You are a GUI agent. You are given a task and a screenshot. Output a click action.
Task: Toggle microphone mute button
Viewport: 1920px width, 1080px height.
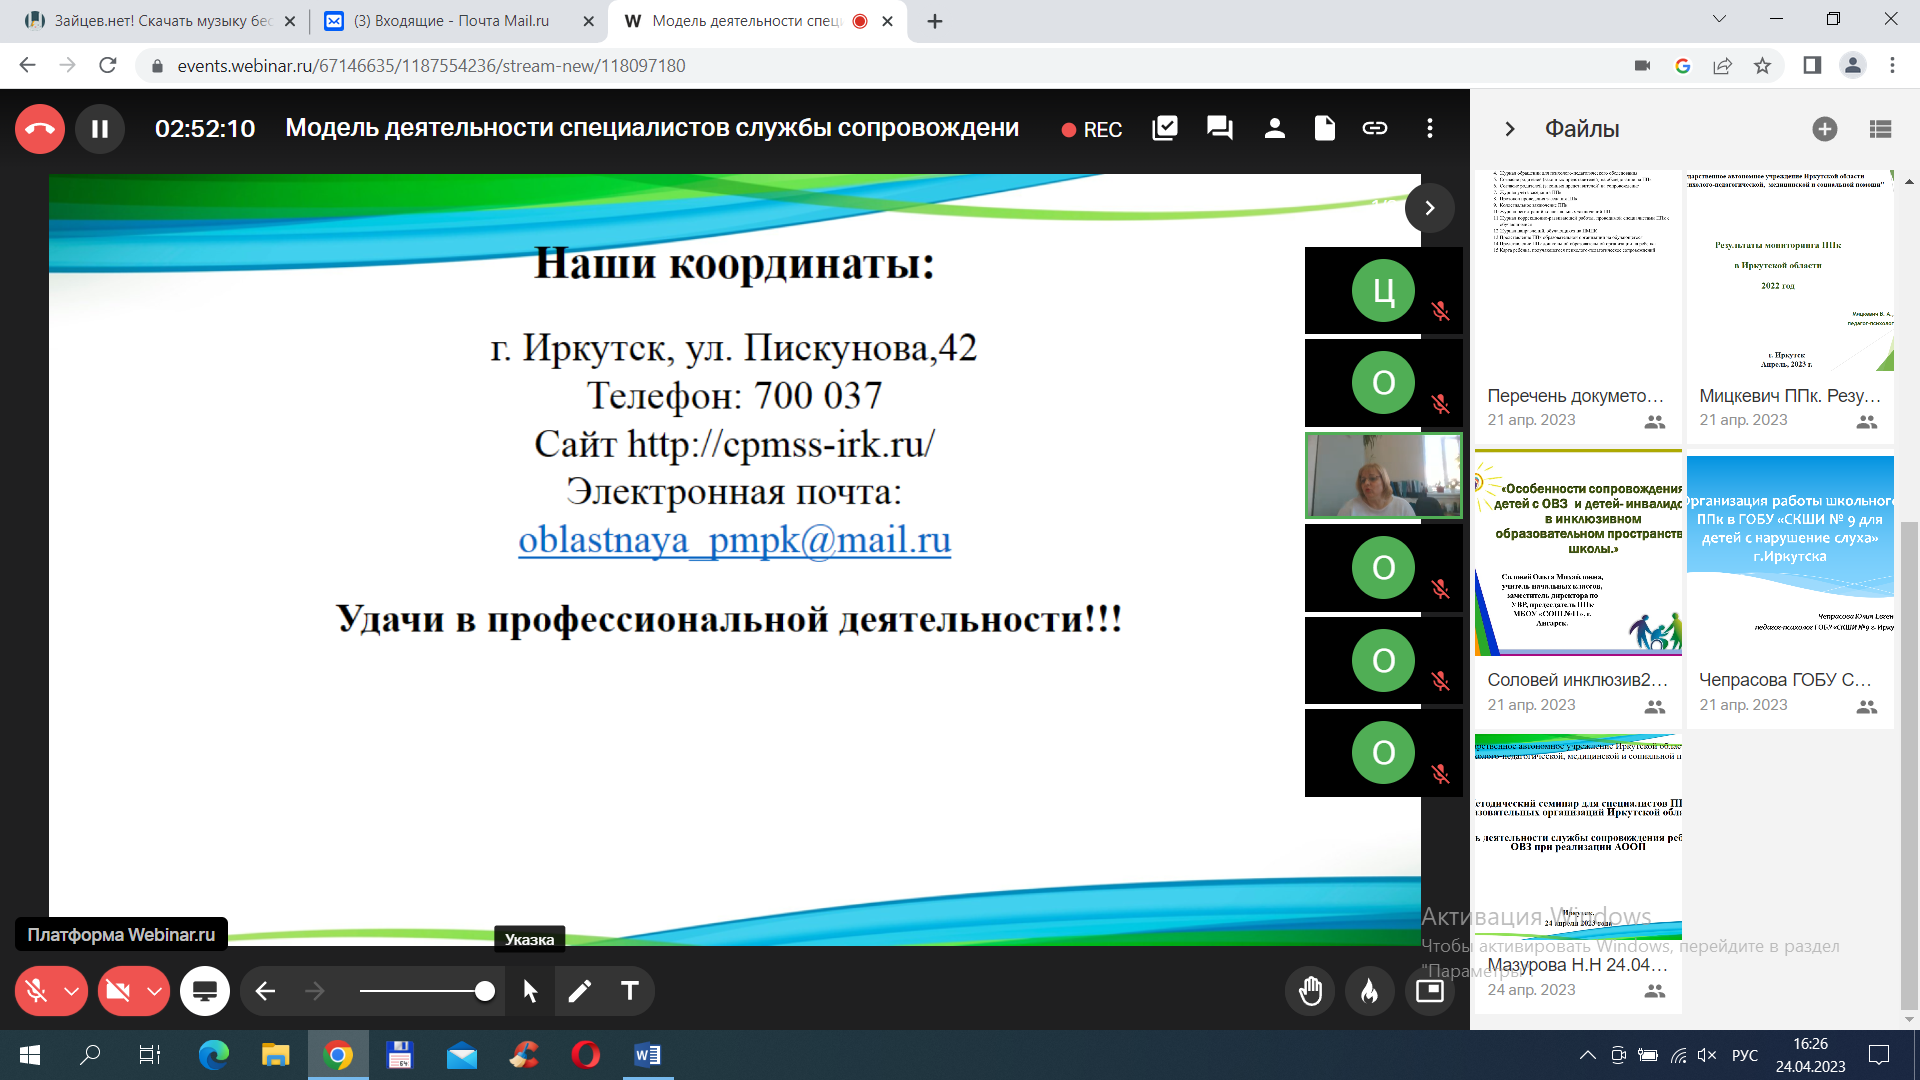(36, 991)
